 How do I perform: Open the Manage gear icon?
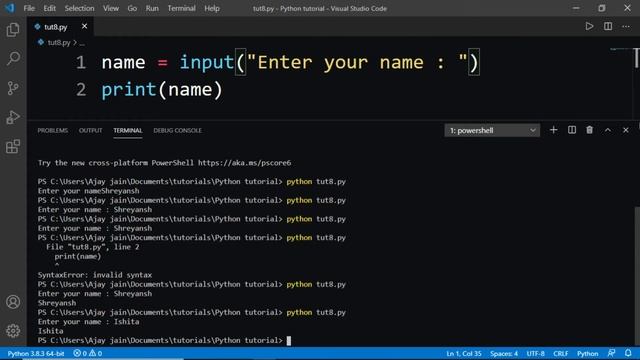click(x=13, y=331)
